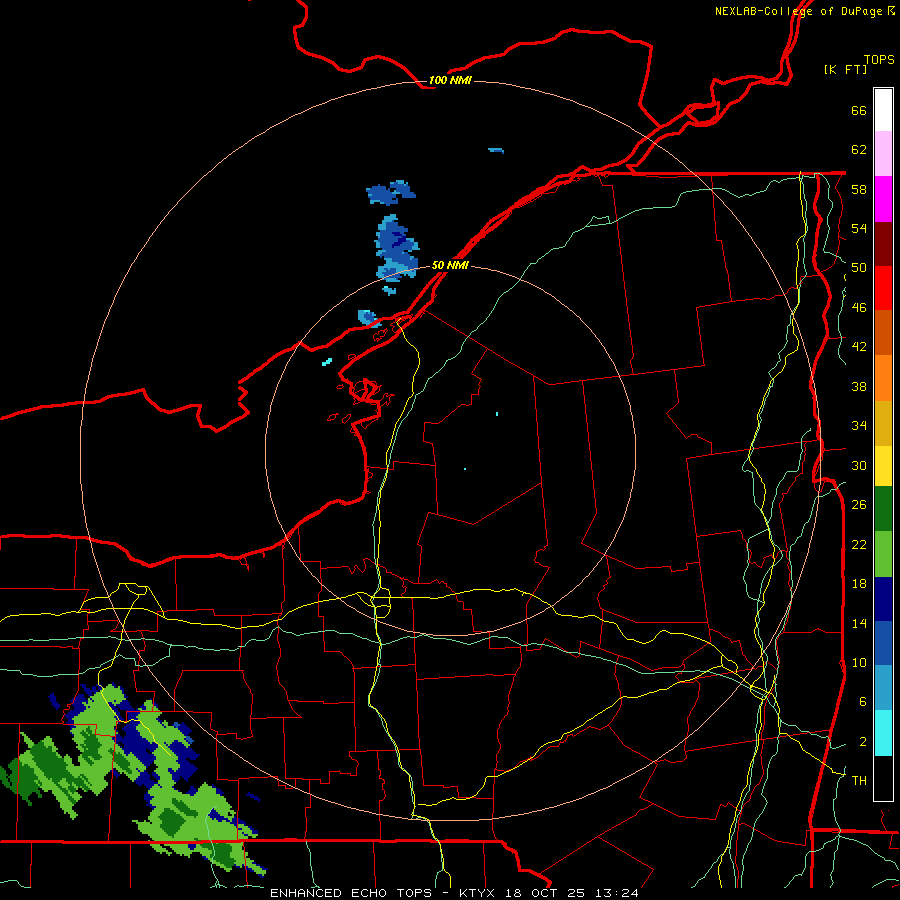Click the "54" legend value
The height and width of the screenshot is (900, 900).
(859, 228)
